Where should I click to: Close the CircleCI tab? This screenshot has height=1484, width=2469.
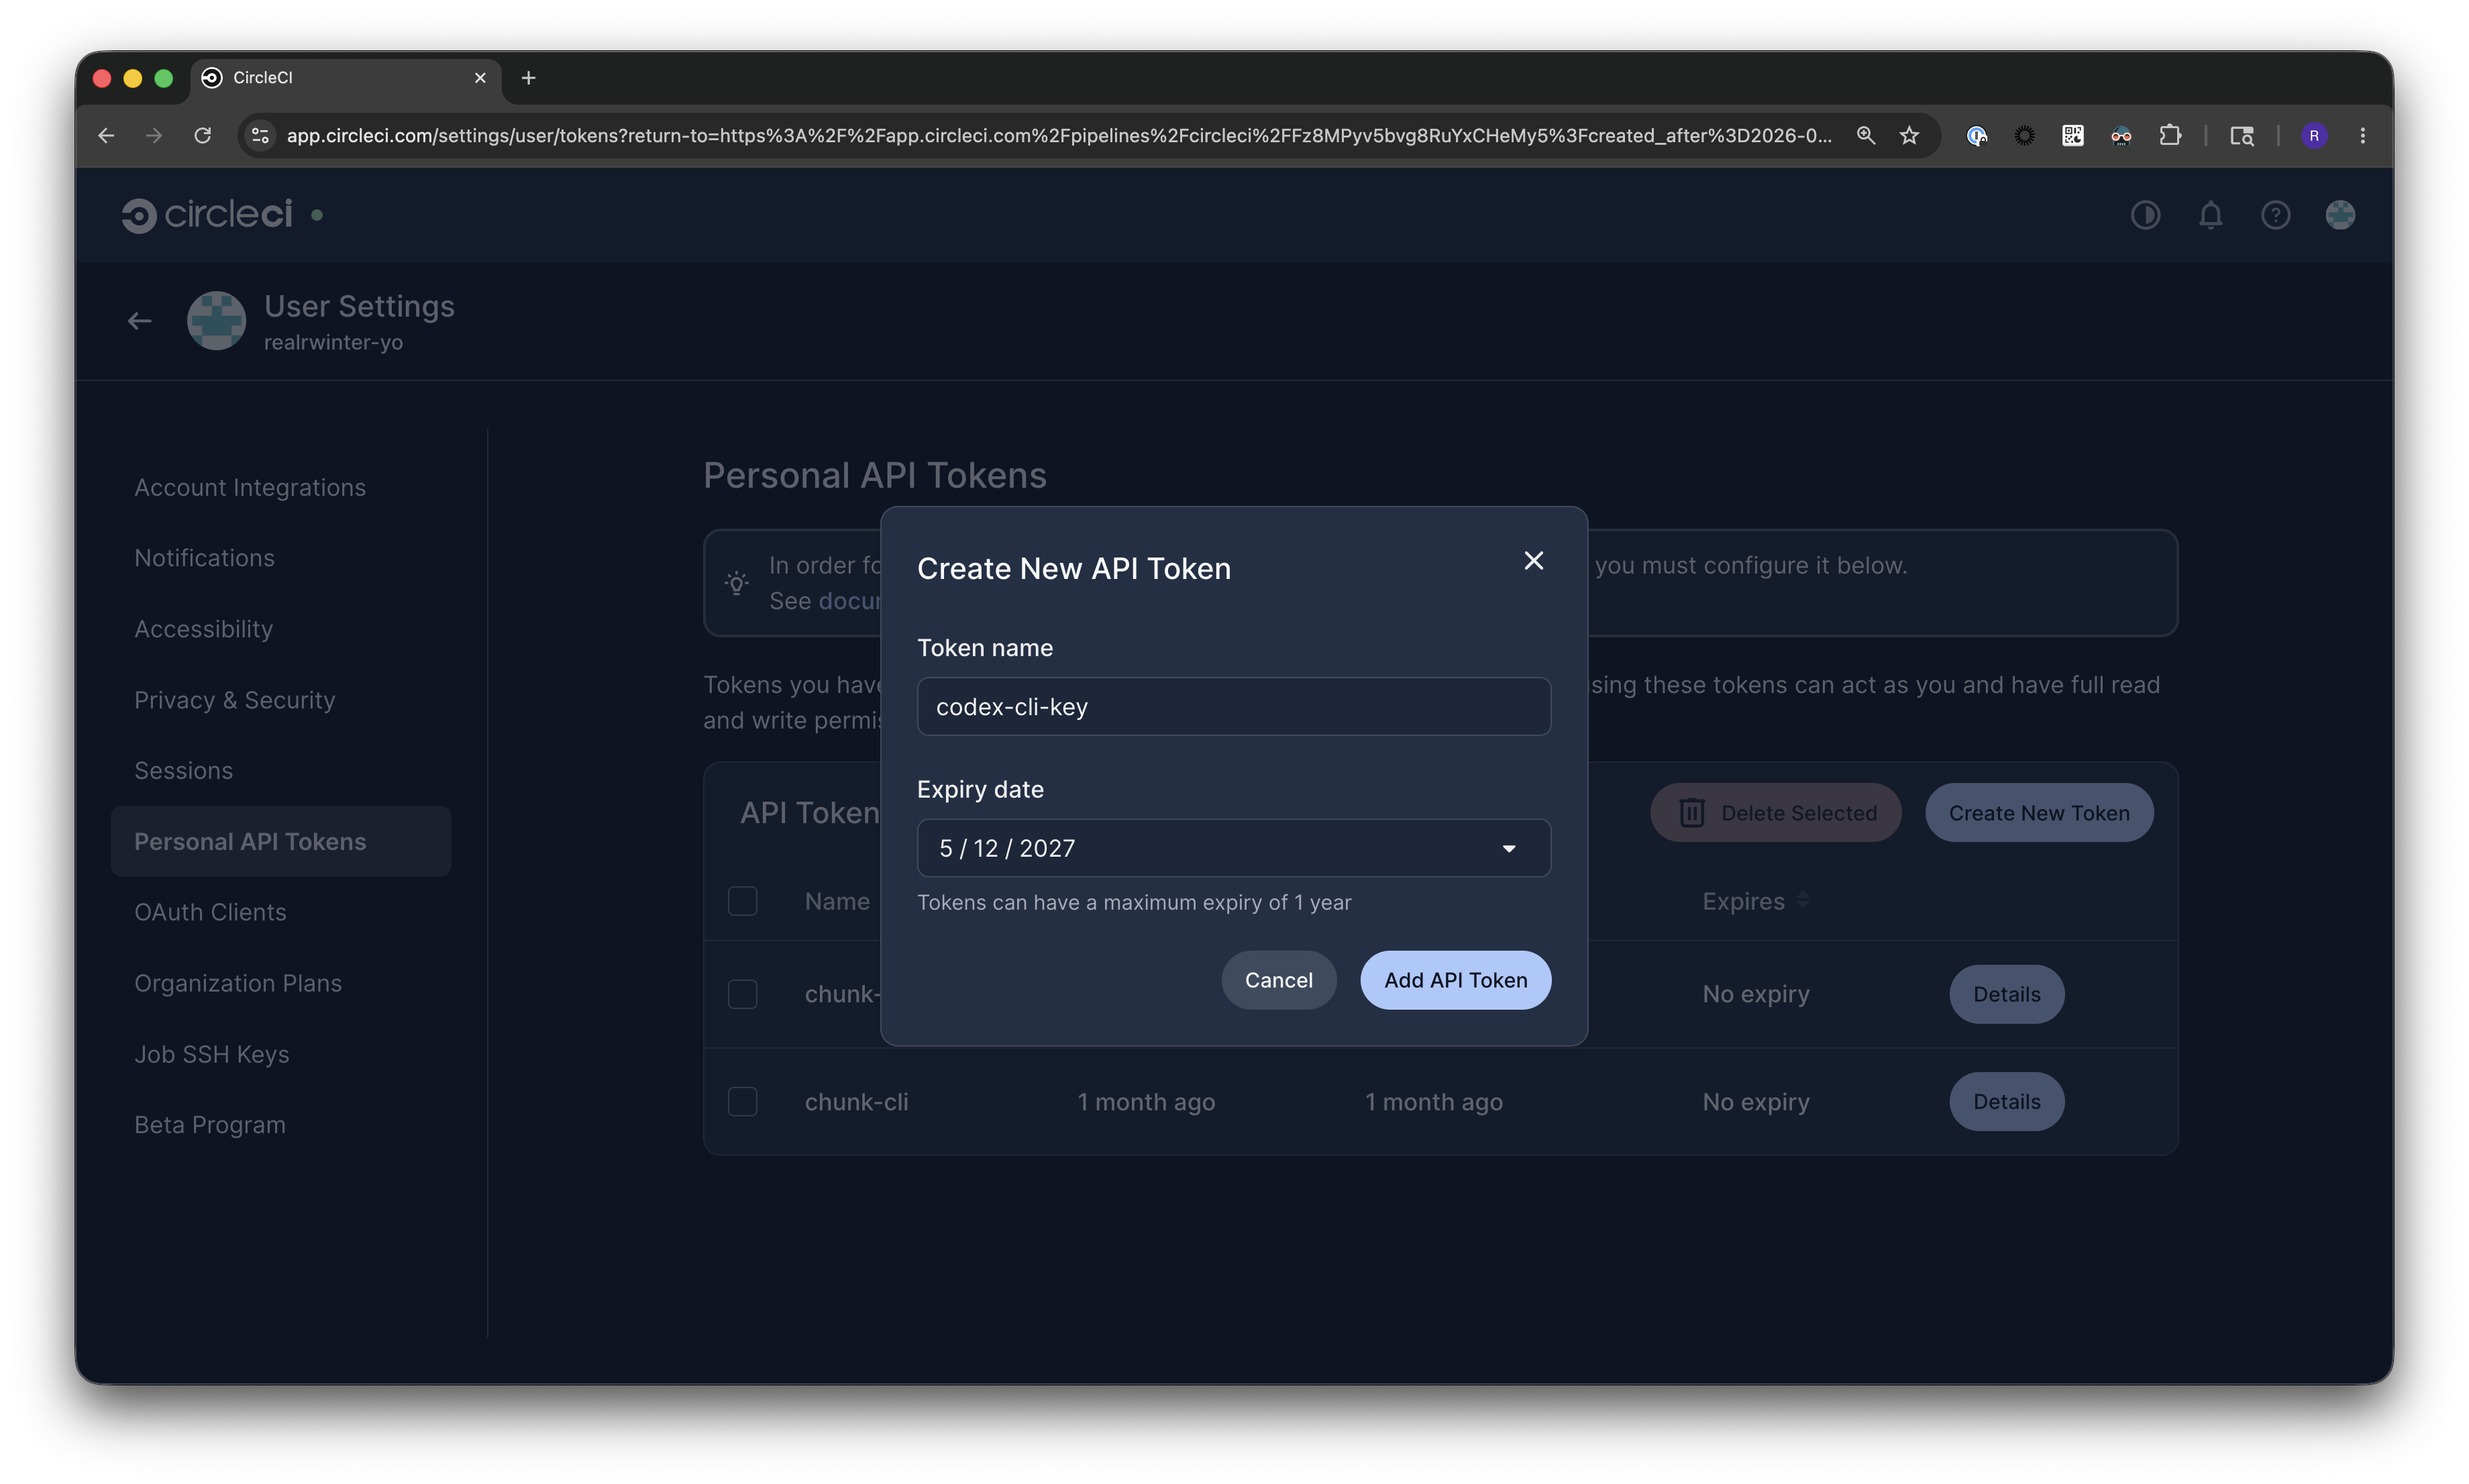pos(480,78)
